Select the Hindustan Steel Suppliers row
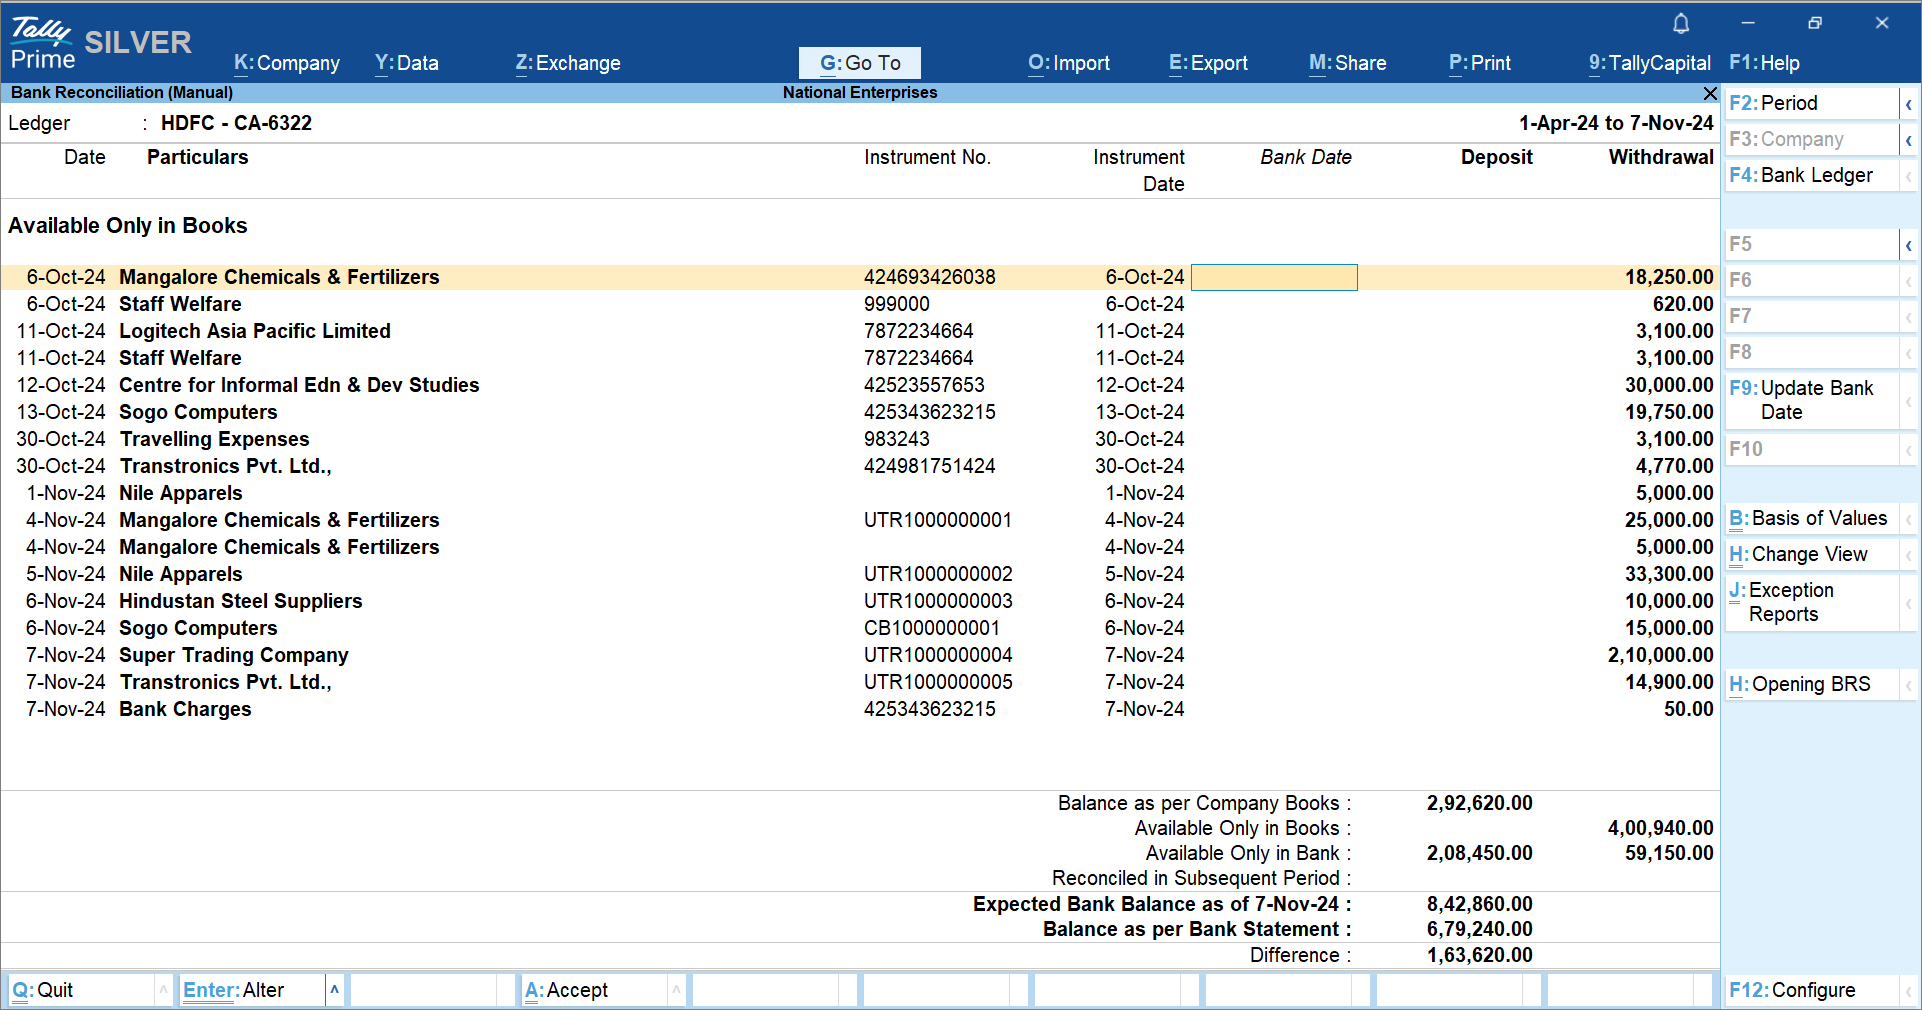 click(860, 601)
